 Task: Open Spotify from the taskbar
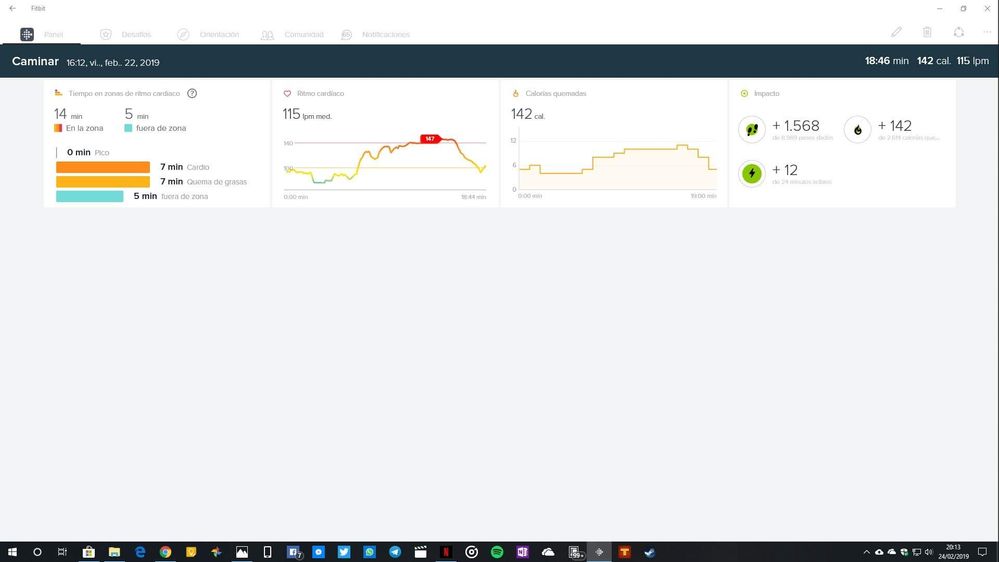[x=497, y=552]
